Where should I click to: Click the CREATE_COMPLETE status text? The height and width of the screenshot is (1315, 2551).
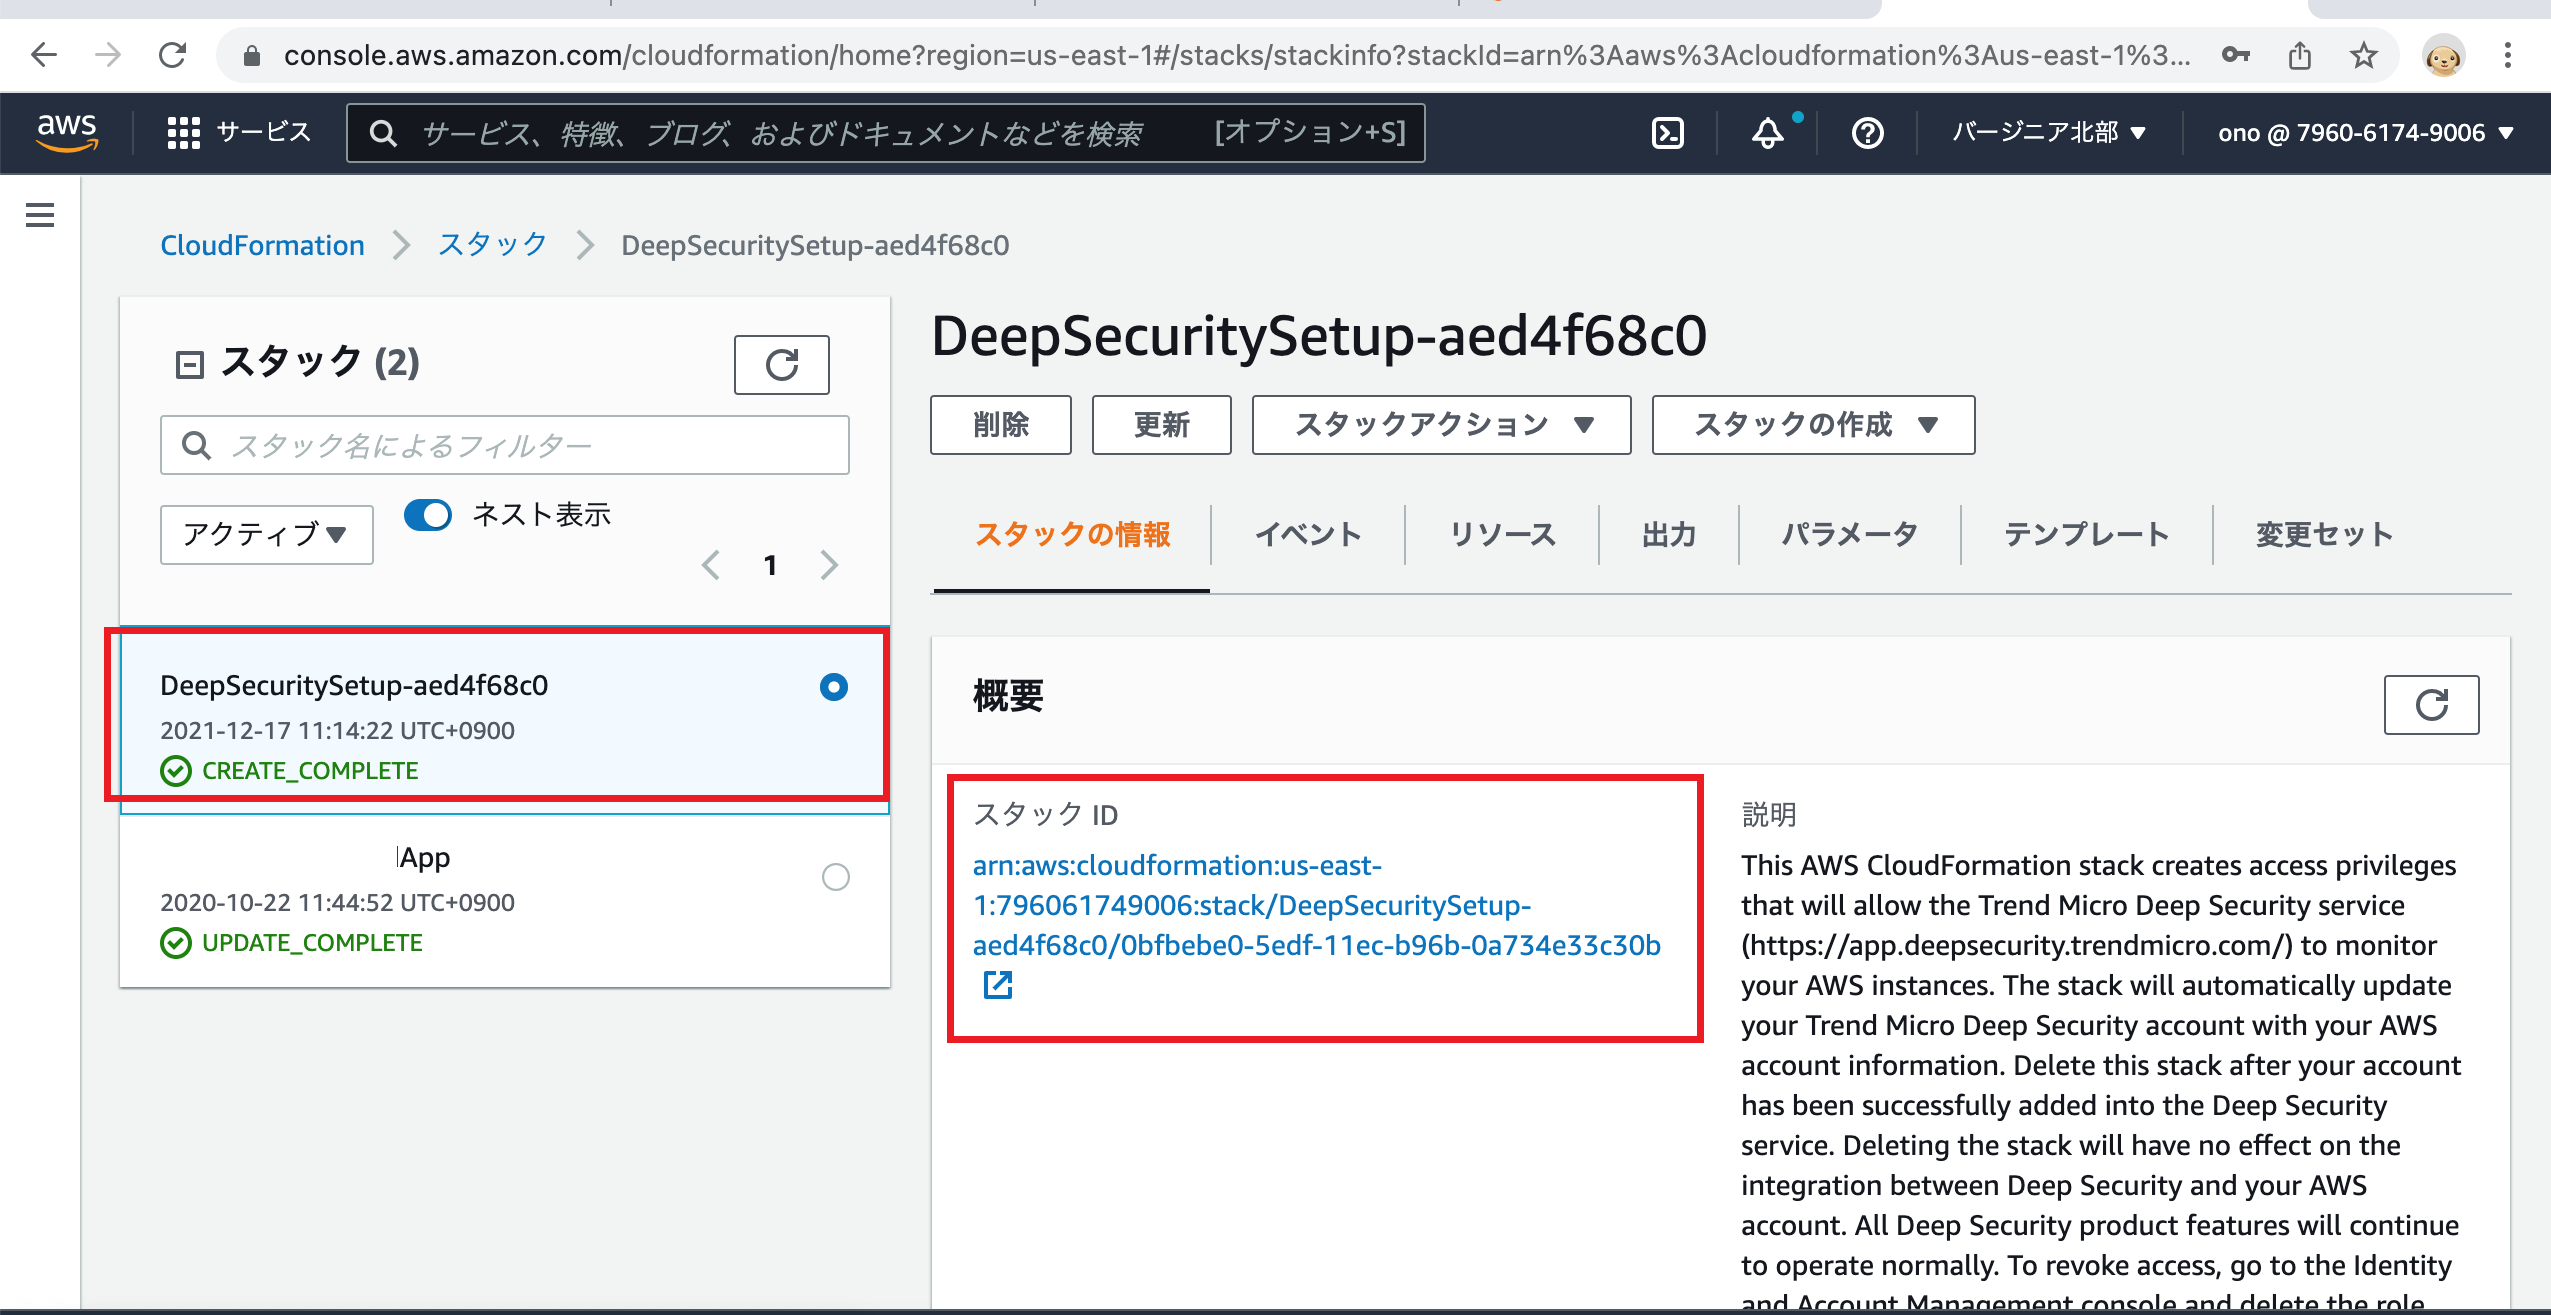[310, 771]
